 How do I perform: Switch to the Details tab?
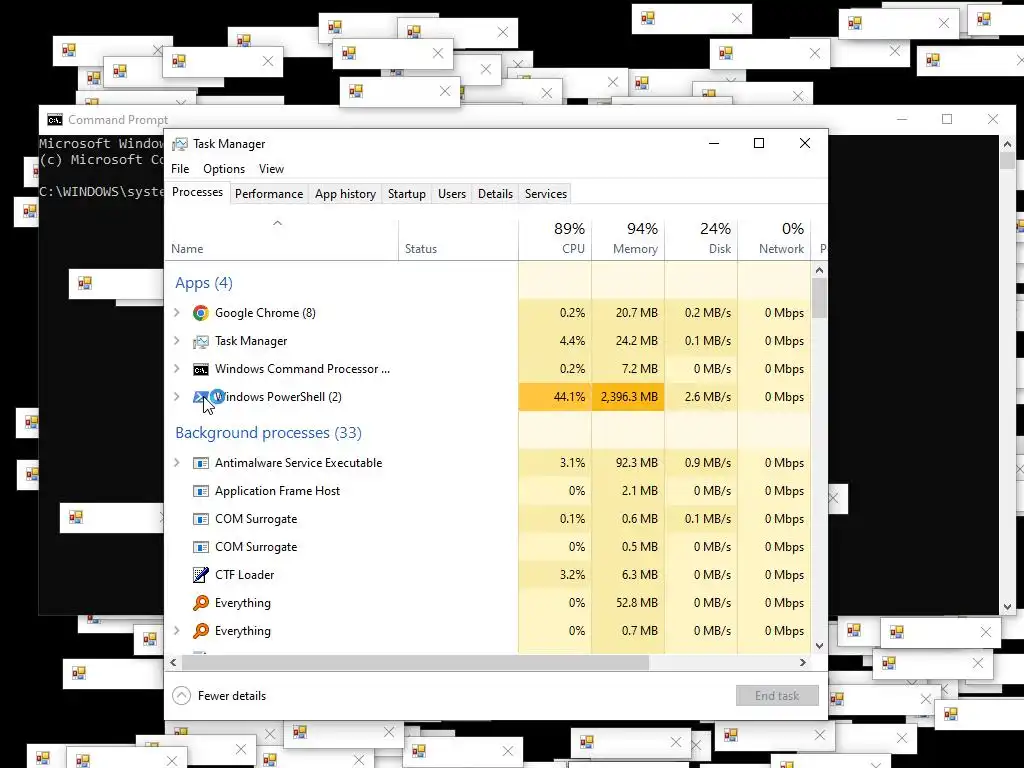(496, 194)
